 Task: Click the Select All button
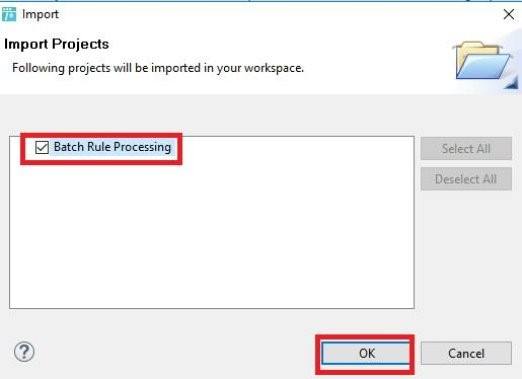point(466,149)
